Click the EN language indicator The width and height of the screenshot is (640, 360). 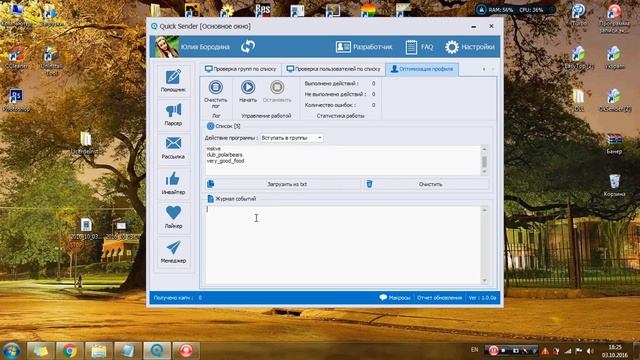pos(474,350)
